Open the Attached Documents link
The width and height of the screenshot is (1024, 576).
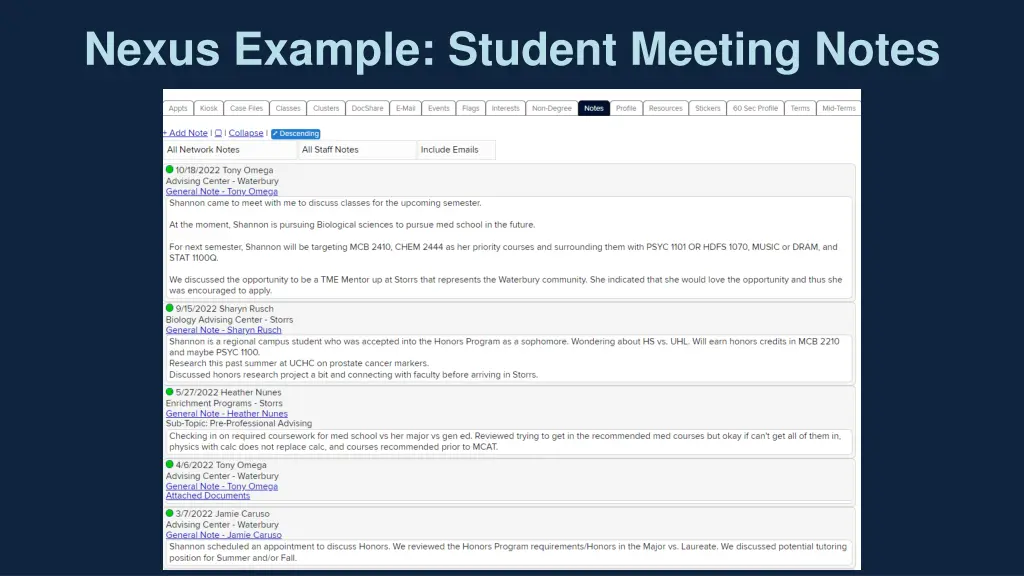[208, 496]
